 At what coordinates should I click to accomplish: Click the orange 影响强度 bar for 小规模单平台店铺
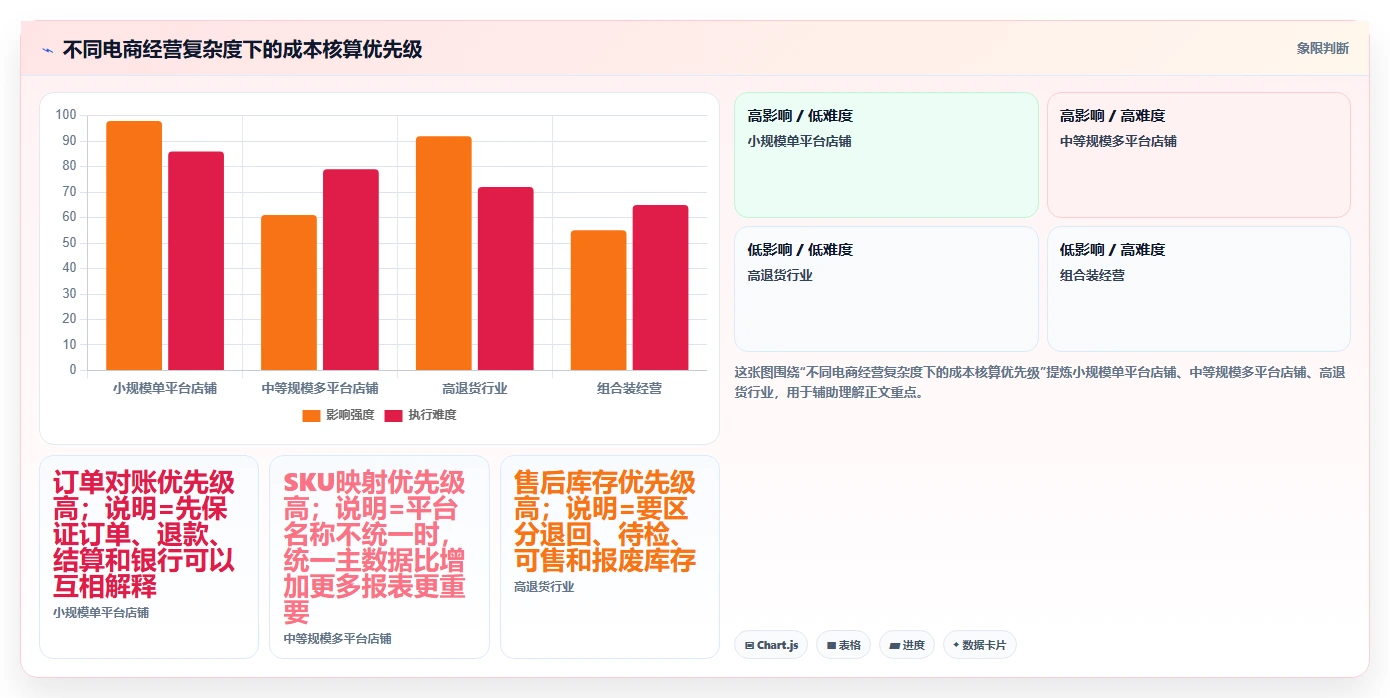tap(134, 246)
